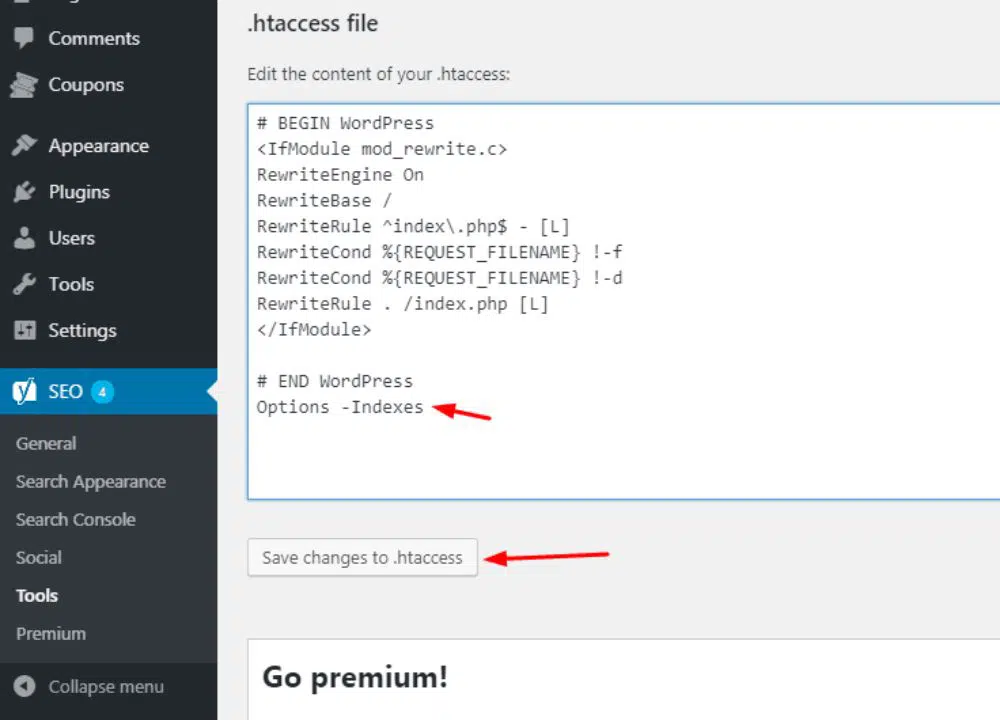Viewport: 1000px width, 720px height.
Task: Go to Search Console submenu item
Action: [76, 519]
